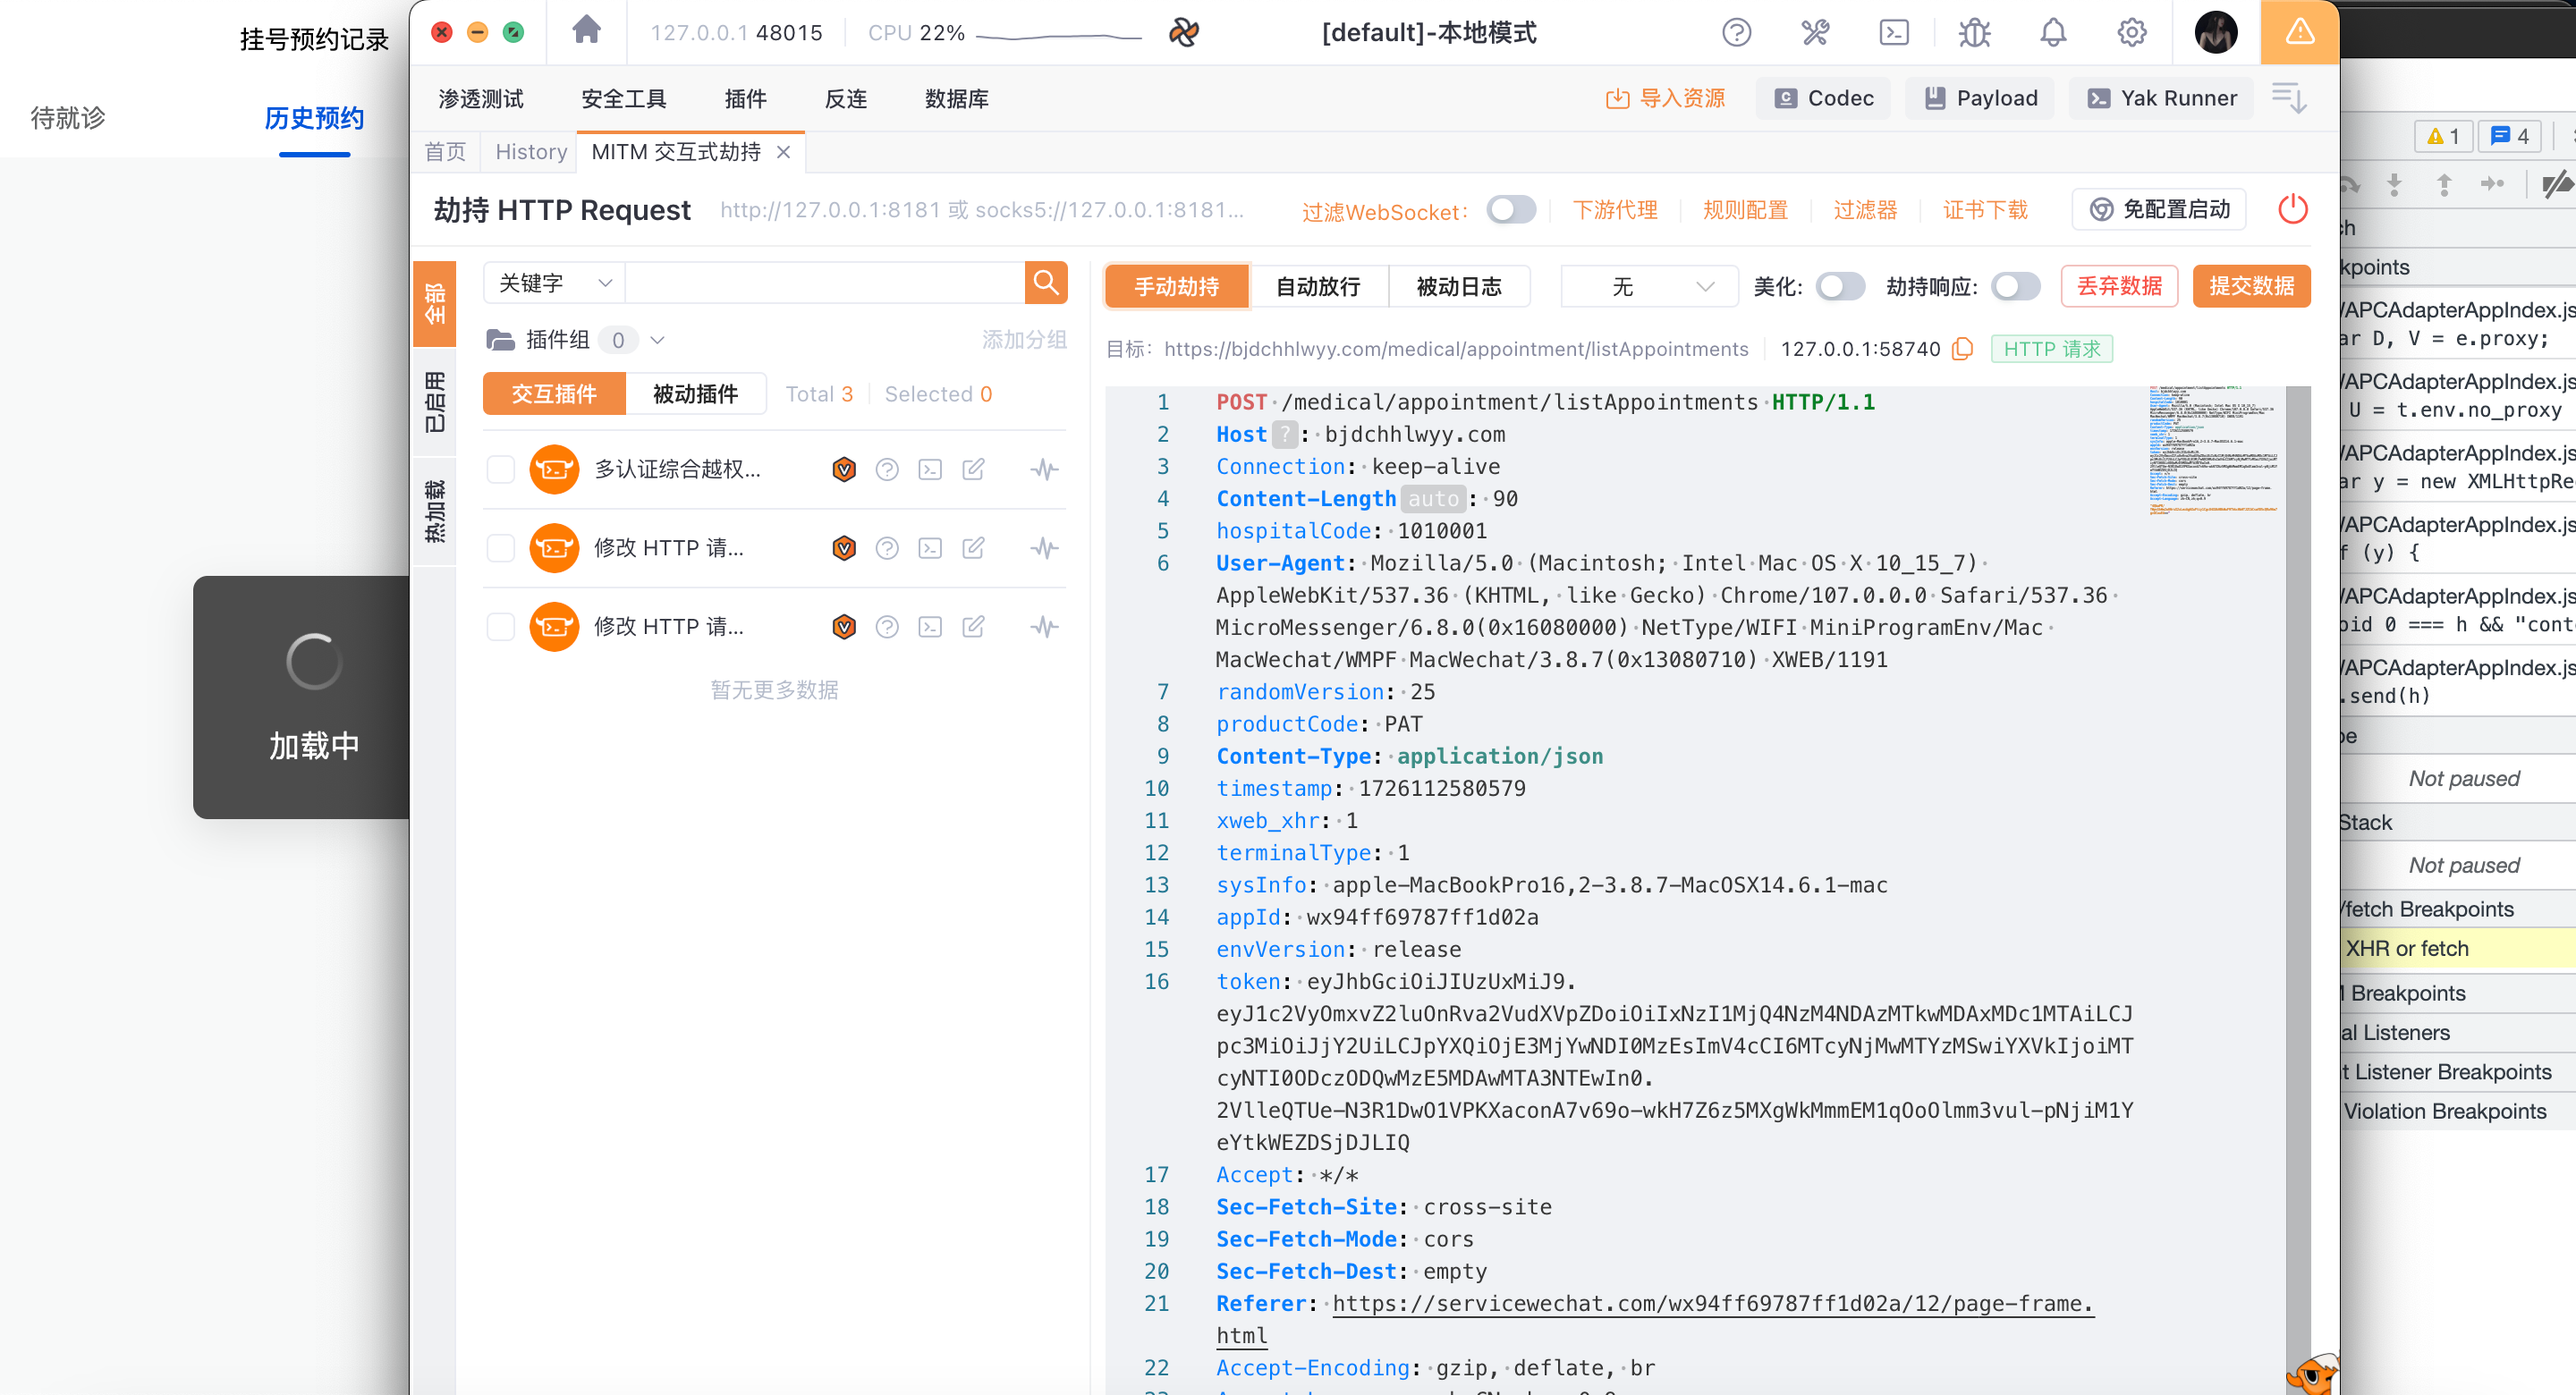This screenshot has height=1395, width=2576.
Task: Open the 插件 menu
Action: (x=745, y=99)
